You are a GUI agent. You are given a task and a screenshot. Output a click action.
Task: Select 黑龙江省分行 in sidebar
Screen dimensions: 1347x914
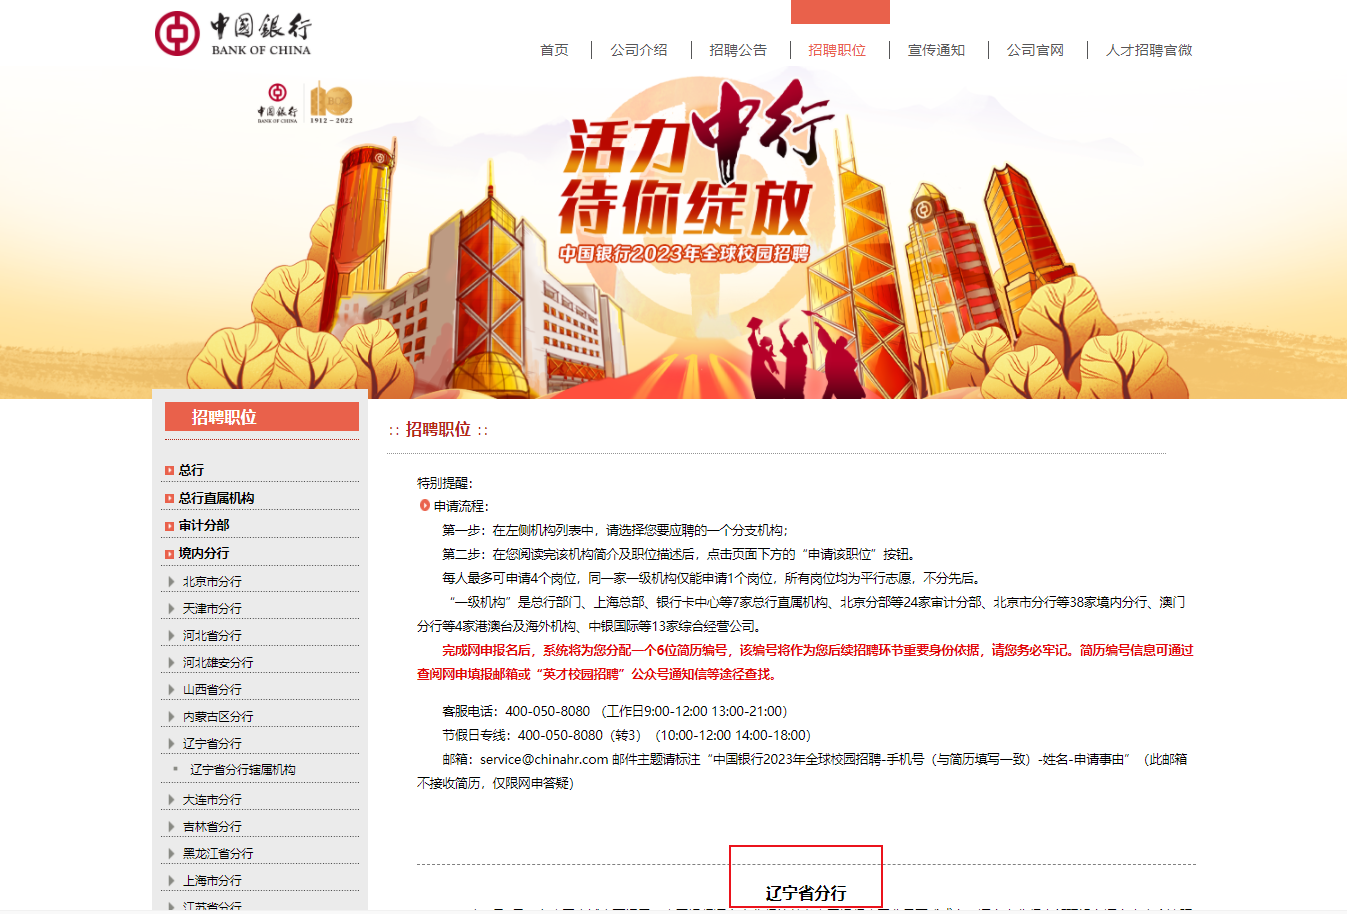click(218, 853)
